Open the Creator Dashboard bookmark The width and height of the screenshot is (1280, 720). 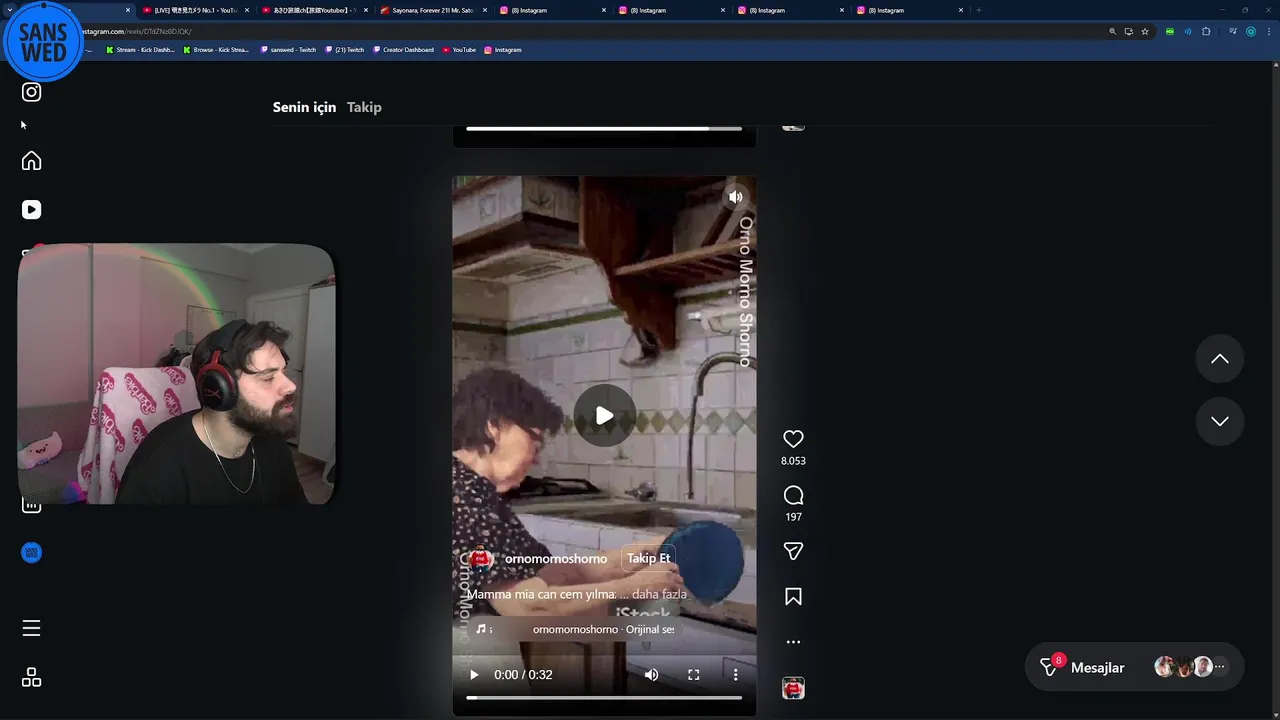[x=403, y=50]
